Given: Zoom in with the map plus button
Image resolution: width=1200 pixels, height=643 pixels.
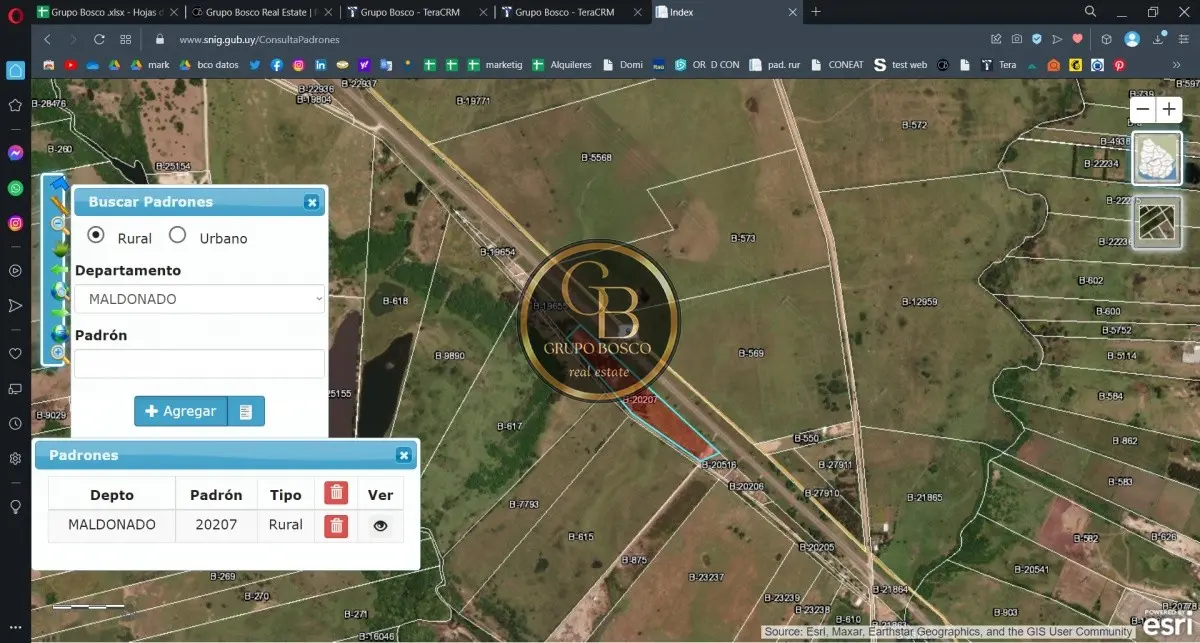Looking at the screenshot, I should (x=1168, y=110).
